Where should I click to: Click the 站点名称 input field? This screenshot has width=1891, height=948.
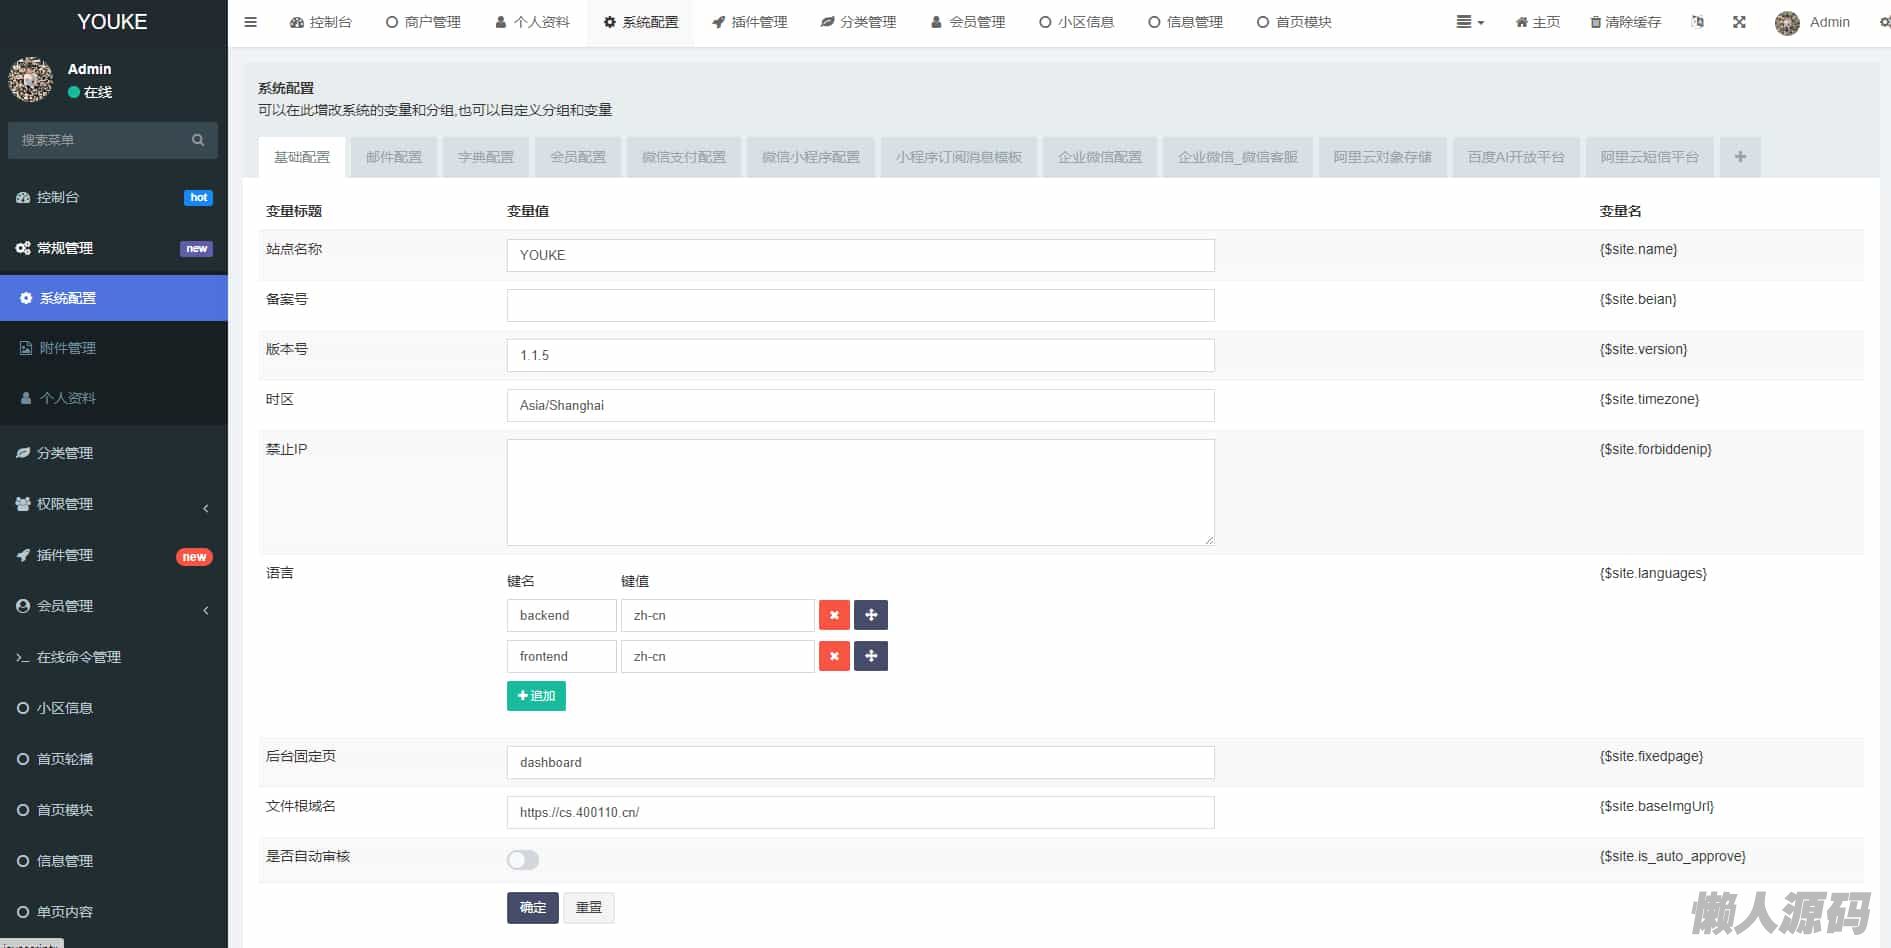tap(860, 255)
